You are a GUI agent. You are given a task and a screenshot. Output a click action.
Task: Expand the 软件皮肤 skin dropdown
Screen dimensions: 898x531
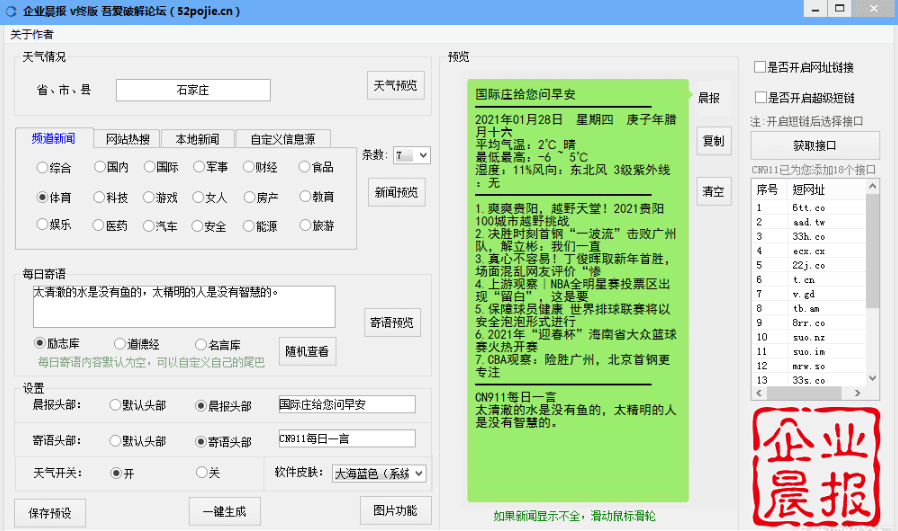point(418,473)
